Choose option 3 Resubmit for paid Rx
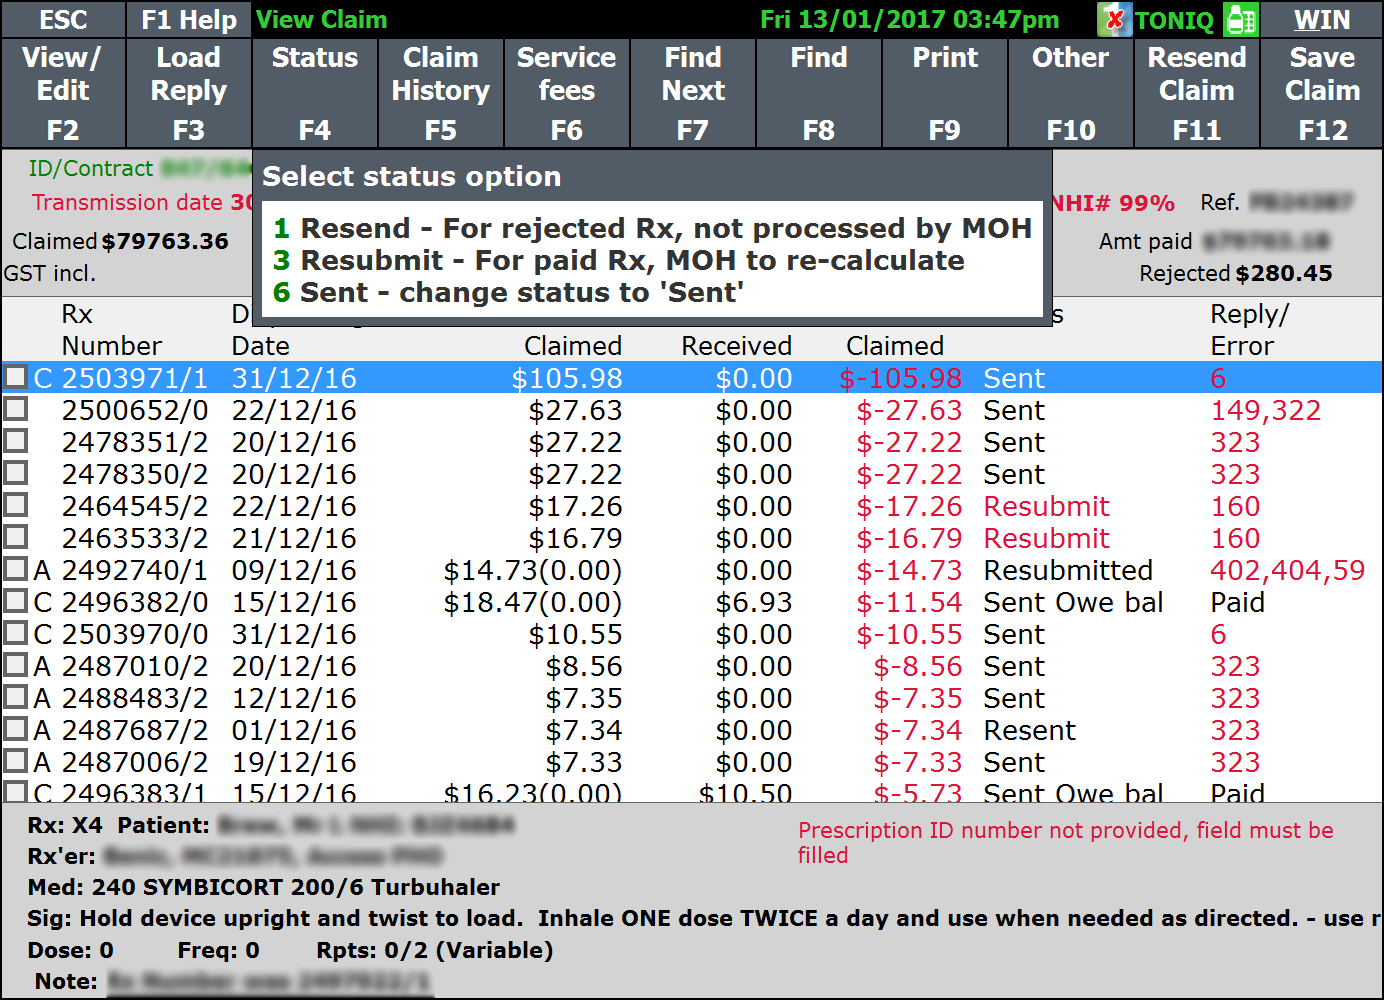 (x=618, y=260)
